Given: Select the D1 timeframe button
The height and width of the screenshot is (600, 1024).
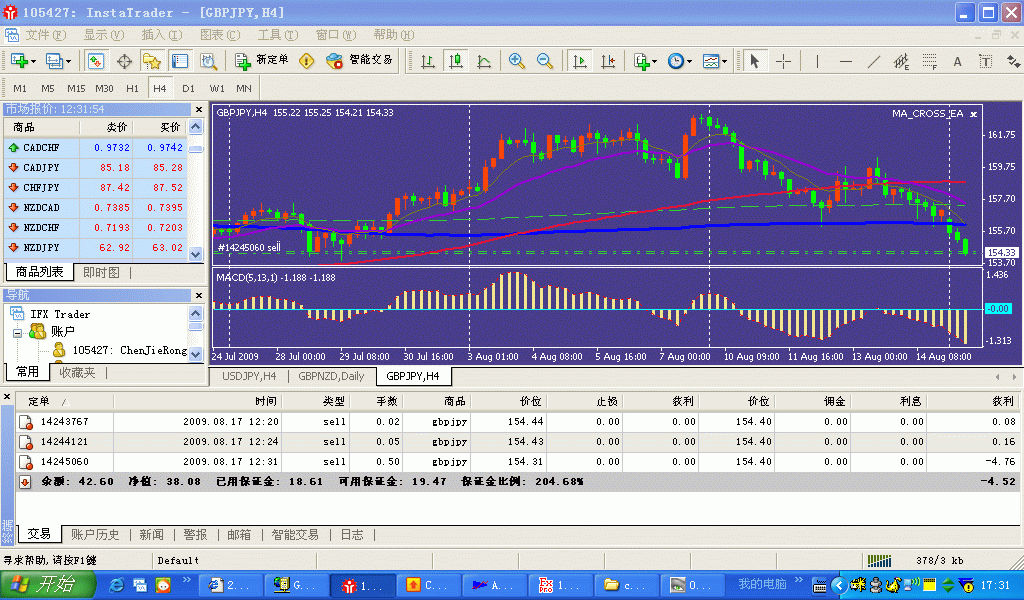Looking at the screenshot, I should [x=188, y=88].
